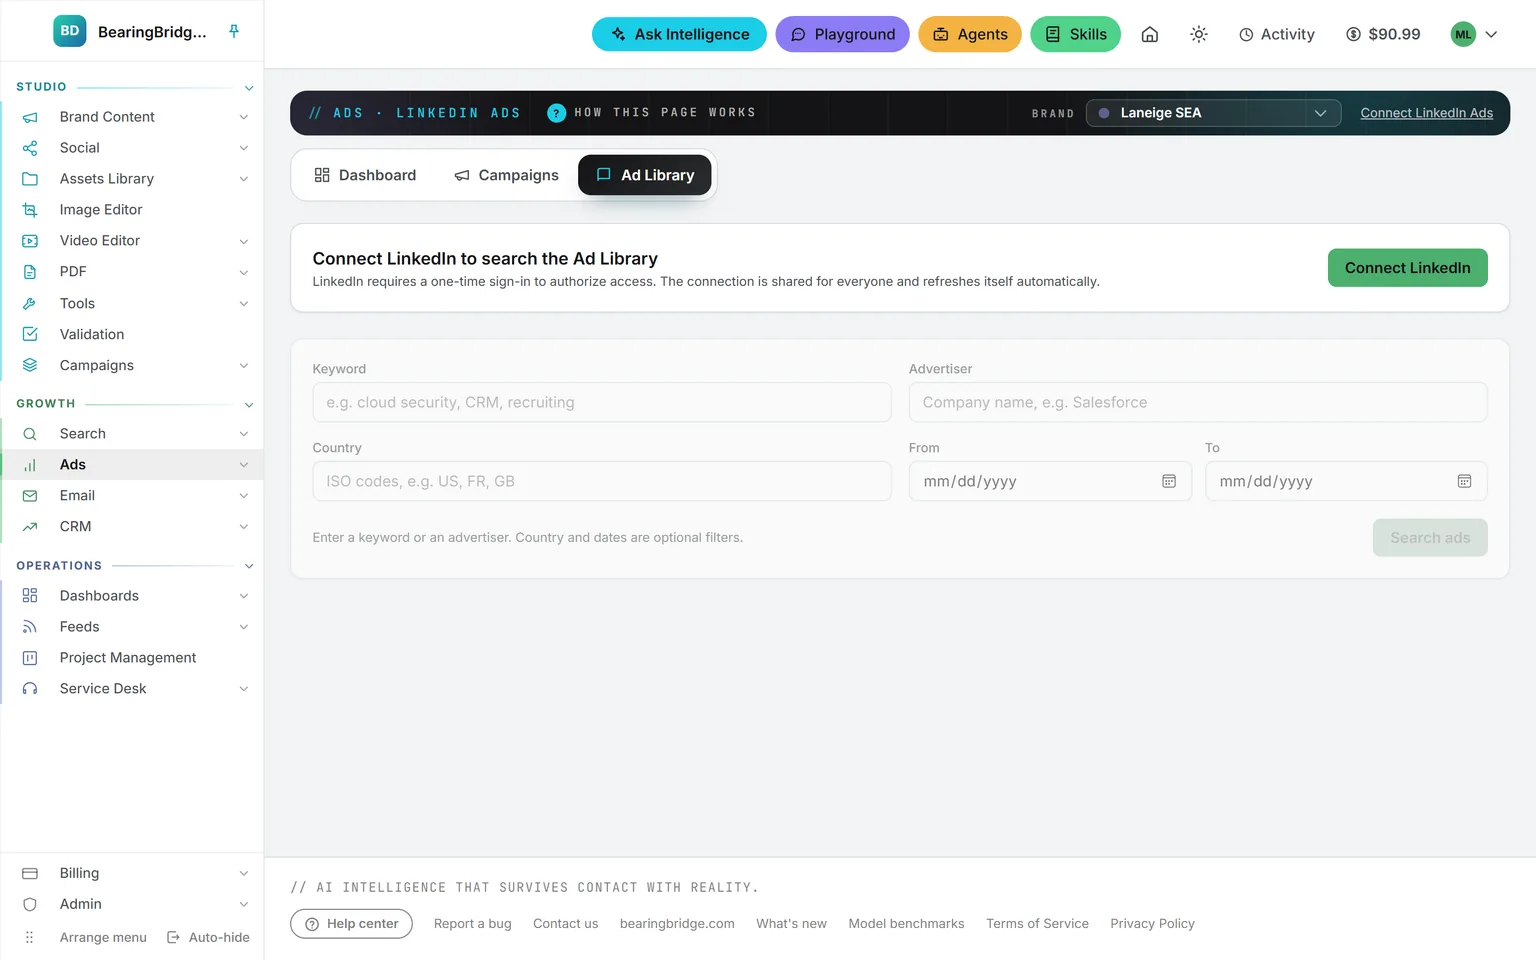Click the green Connect LinkedIn button
Screen dimensions: 1536x960
(1407, 268)
